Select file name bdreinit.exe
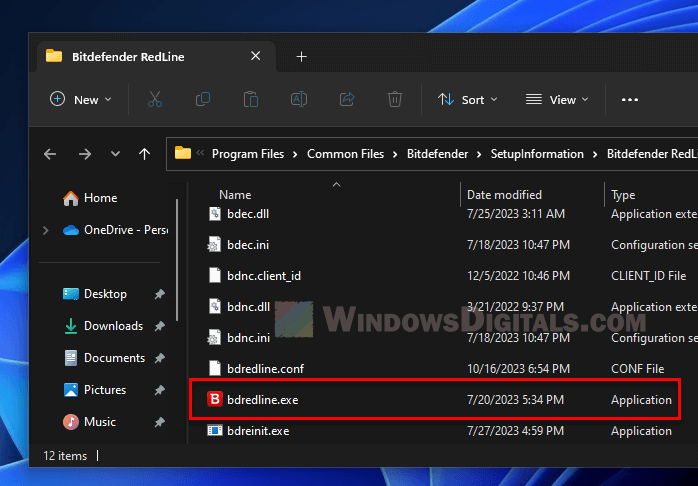The image size is (698, 486). point(258,431)
